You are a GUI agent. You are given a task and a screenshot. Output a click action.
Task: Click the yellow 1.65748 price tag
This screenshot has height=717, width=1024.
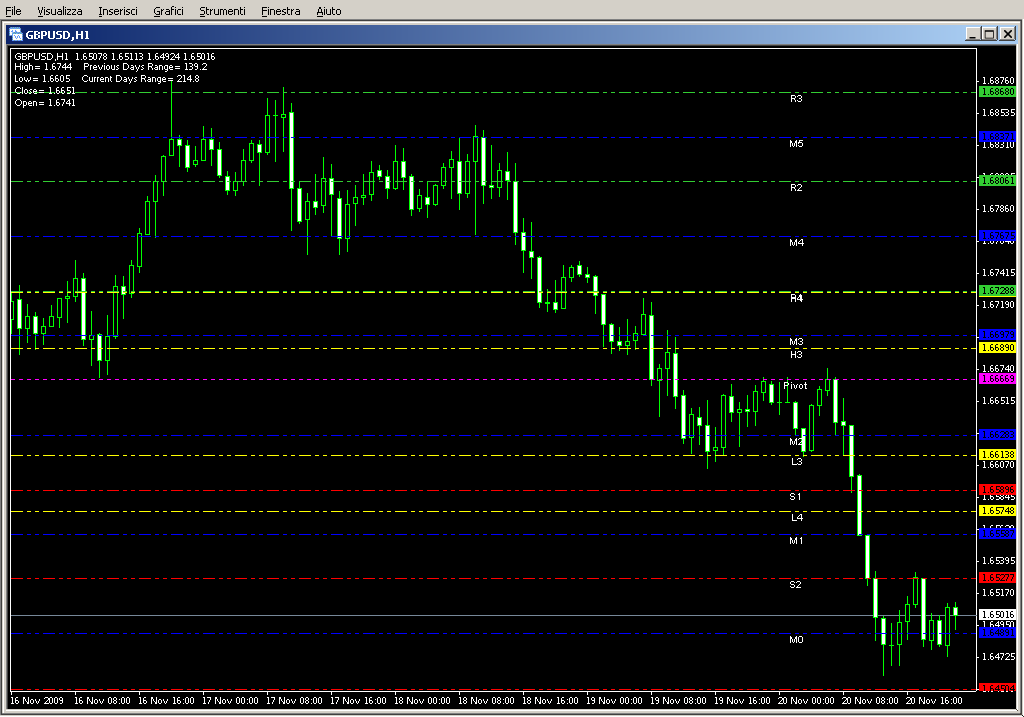point(997,511)
